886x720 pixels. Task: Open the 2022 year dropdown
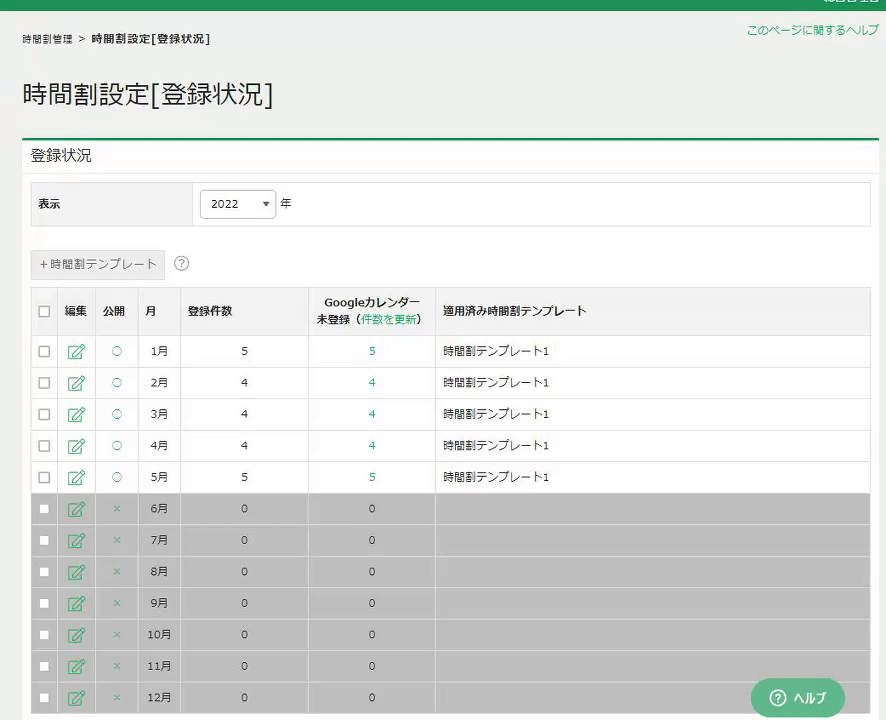[x=238, y=204]
